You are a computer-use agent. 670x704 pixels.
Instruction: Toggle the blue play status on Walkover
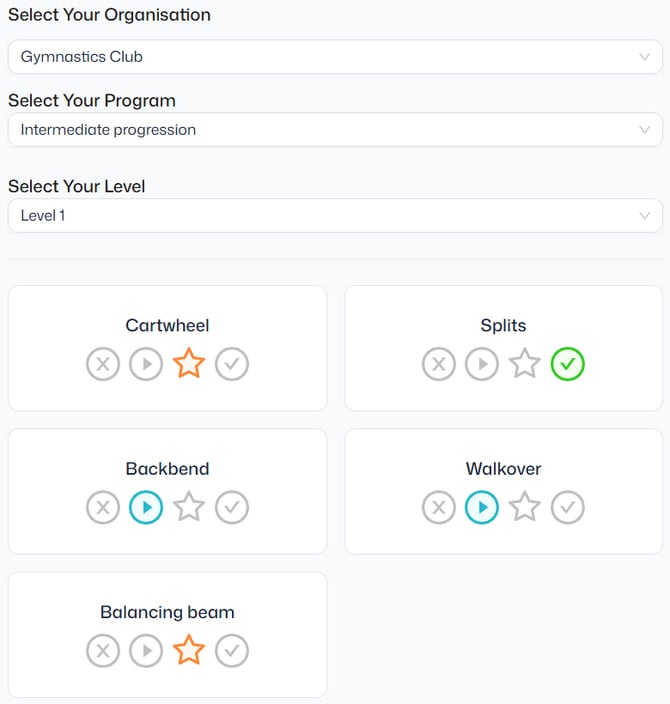(482, 507)
